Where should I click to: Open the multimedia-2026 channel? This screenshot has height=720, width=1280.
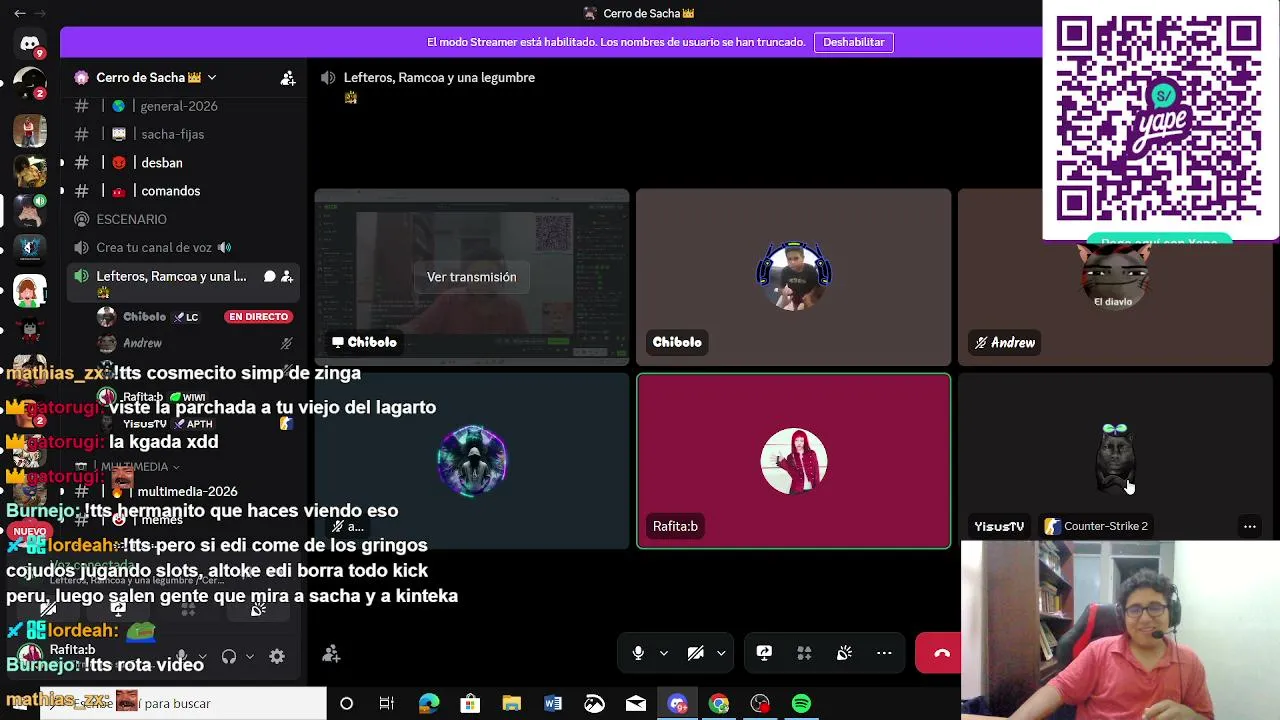[x=187, y=491]
